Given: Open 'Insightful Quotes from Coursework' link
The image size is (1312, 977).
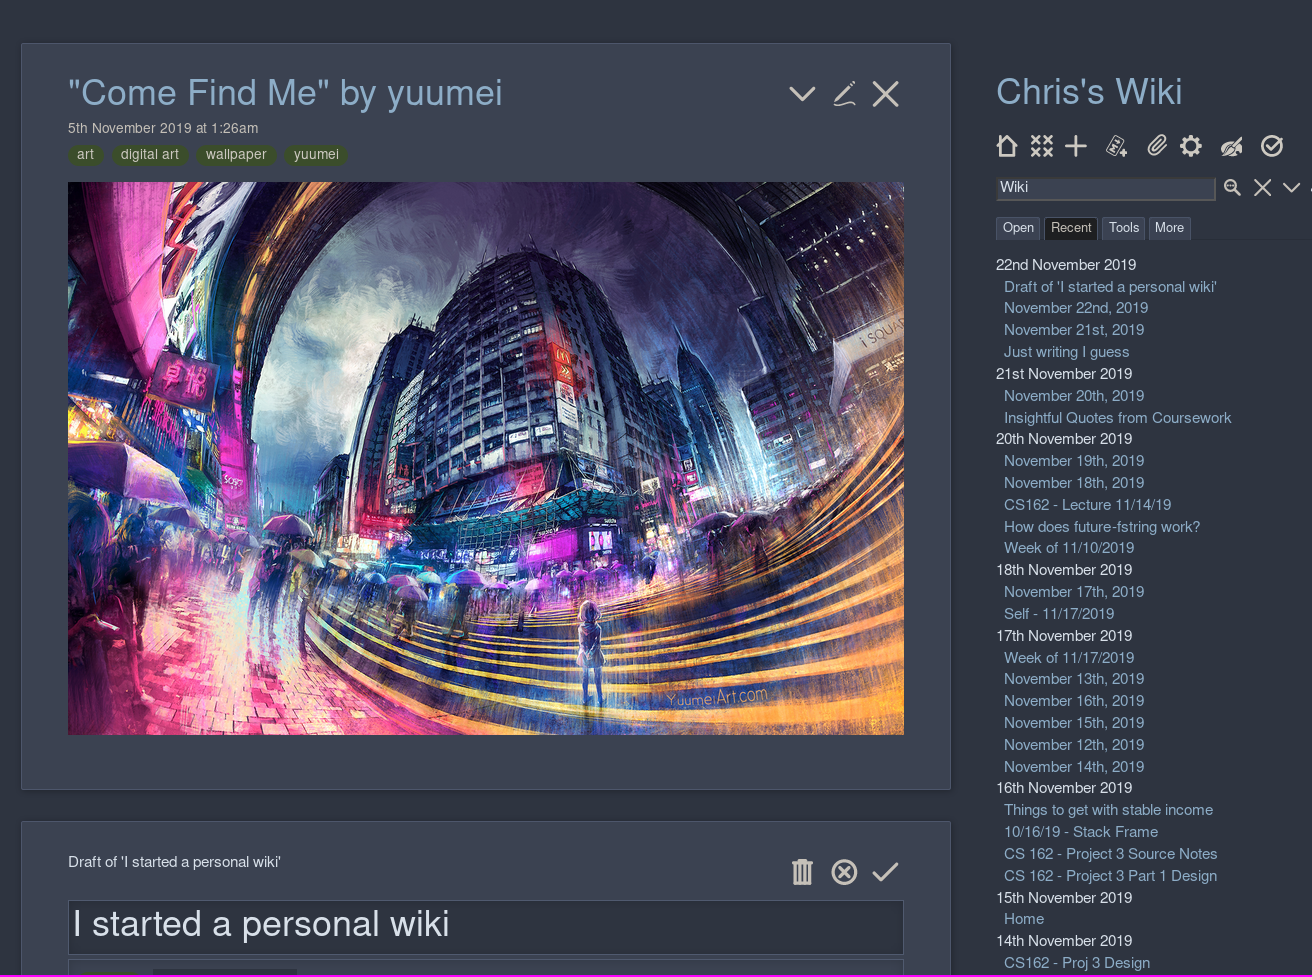Looking at the screenshot, I should 1118,418.
